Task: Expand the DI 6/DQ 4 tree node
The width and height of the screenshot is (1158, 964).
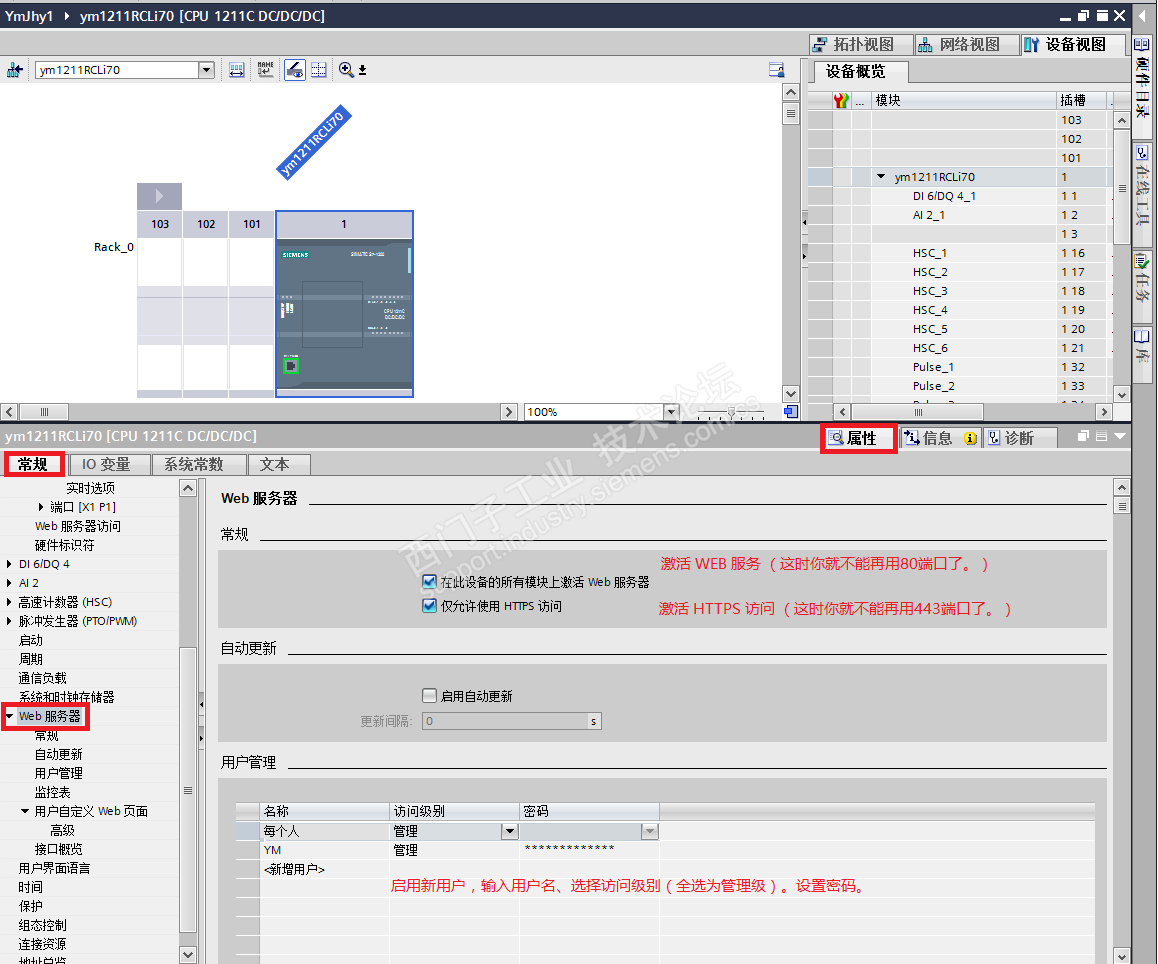Action: (x=9, y=564)
